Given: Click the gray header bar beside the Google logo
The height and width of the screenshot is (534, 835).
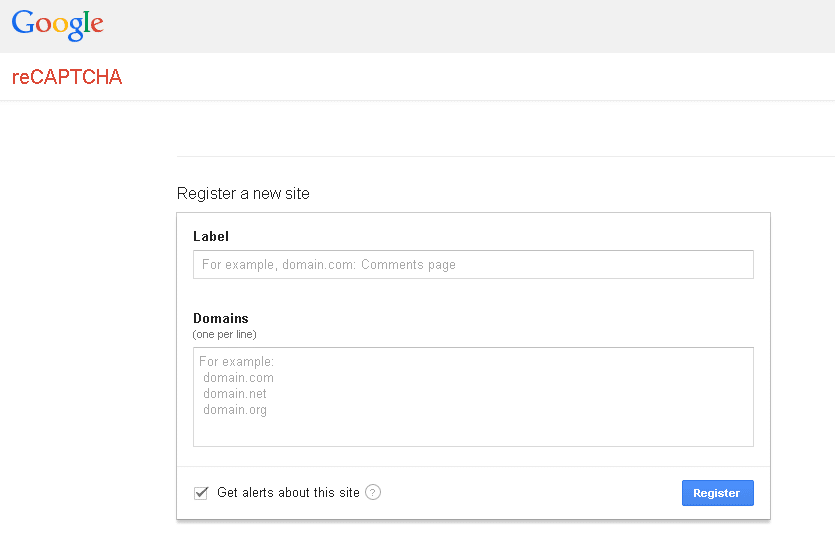Looking at the screenshot, I should (x=450, y=25).
